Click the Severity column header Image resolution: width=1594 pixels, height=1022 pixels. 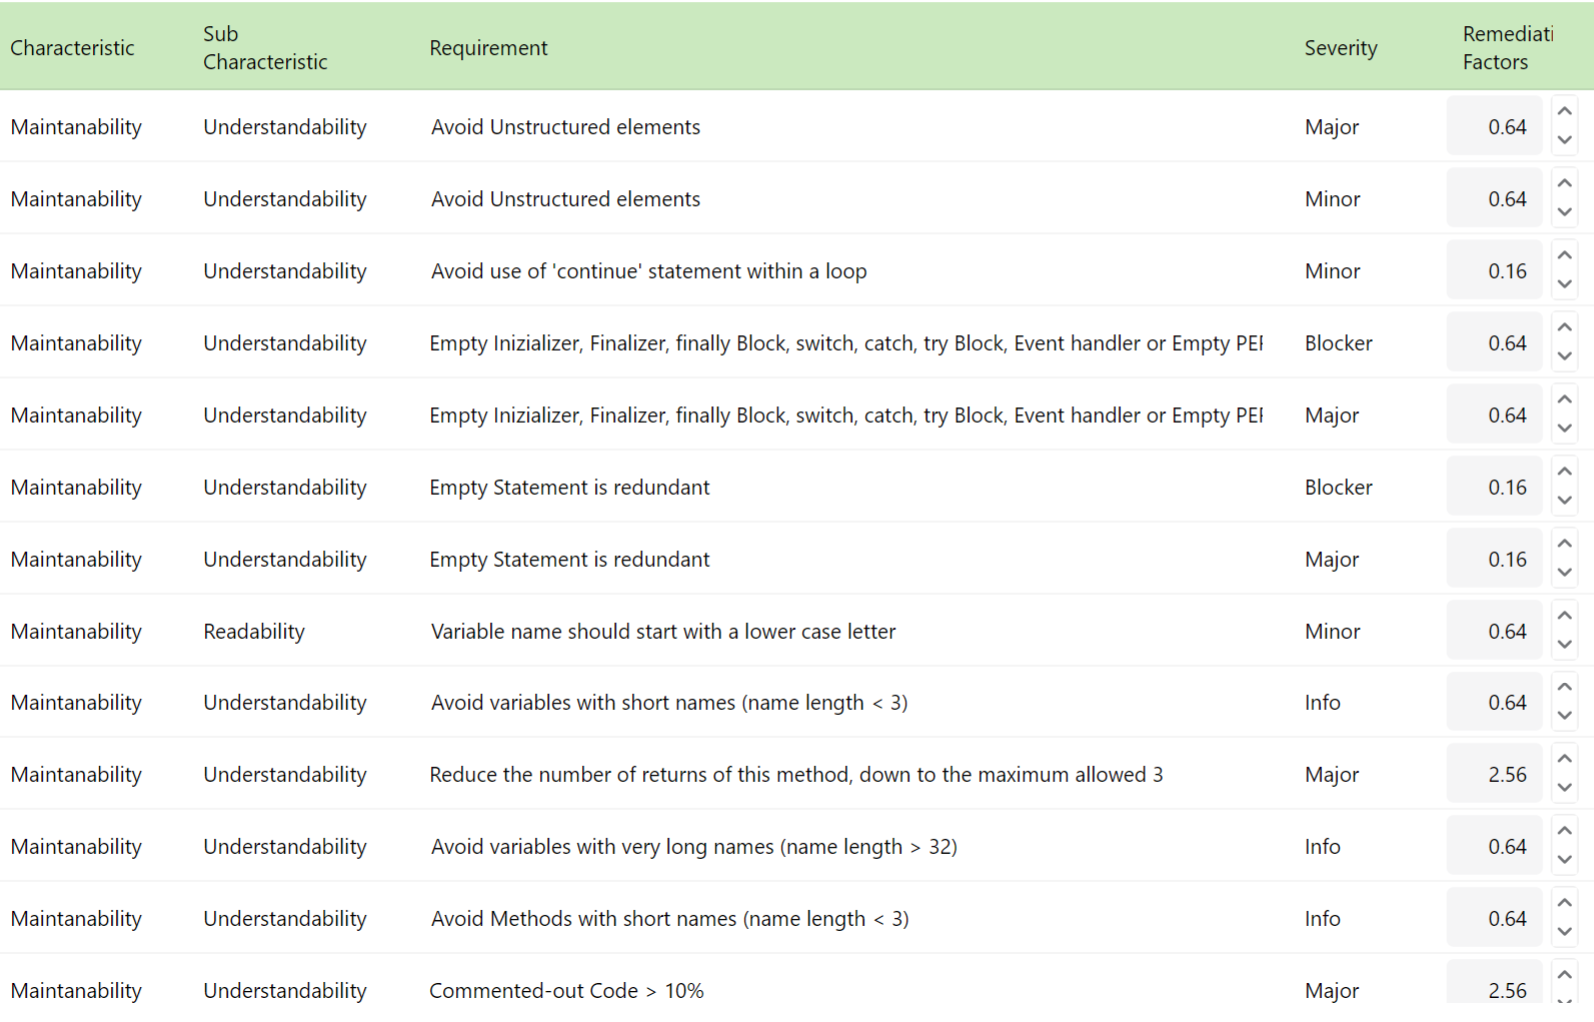pos(1340,48)
